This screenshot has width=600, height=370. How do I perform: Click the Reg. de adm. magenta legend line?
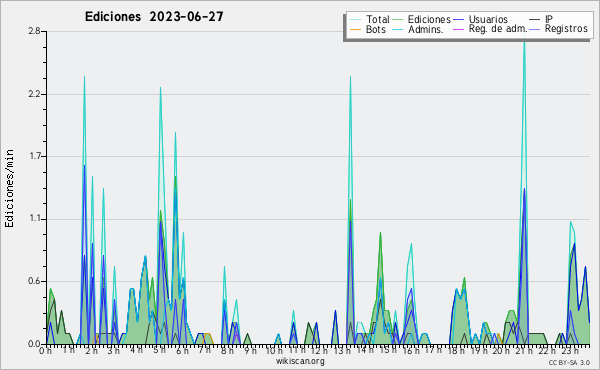coord(458,29)
